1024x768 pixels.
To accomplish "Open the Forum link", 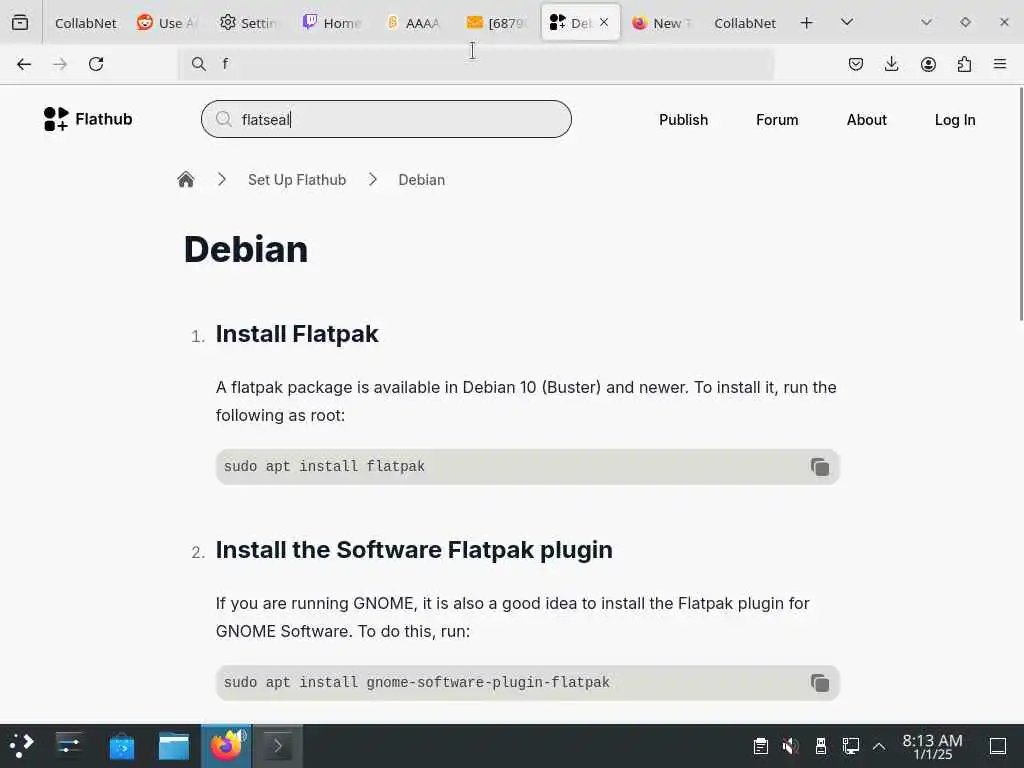I will click(x=777, y=120).
